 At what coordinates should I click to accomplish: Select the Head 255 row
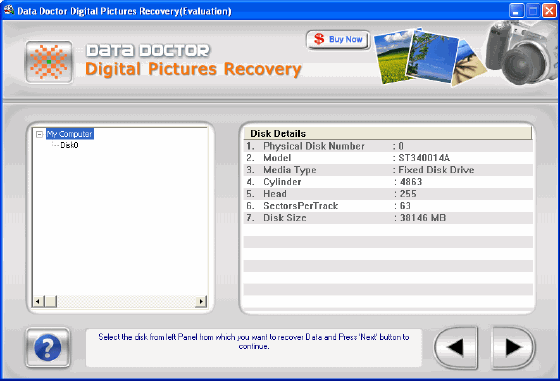tap(388, 194)
